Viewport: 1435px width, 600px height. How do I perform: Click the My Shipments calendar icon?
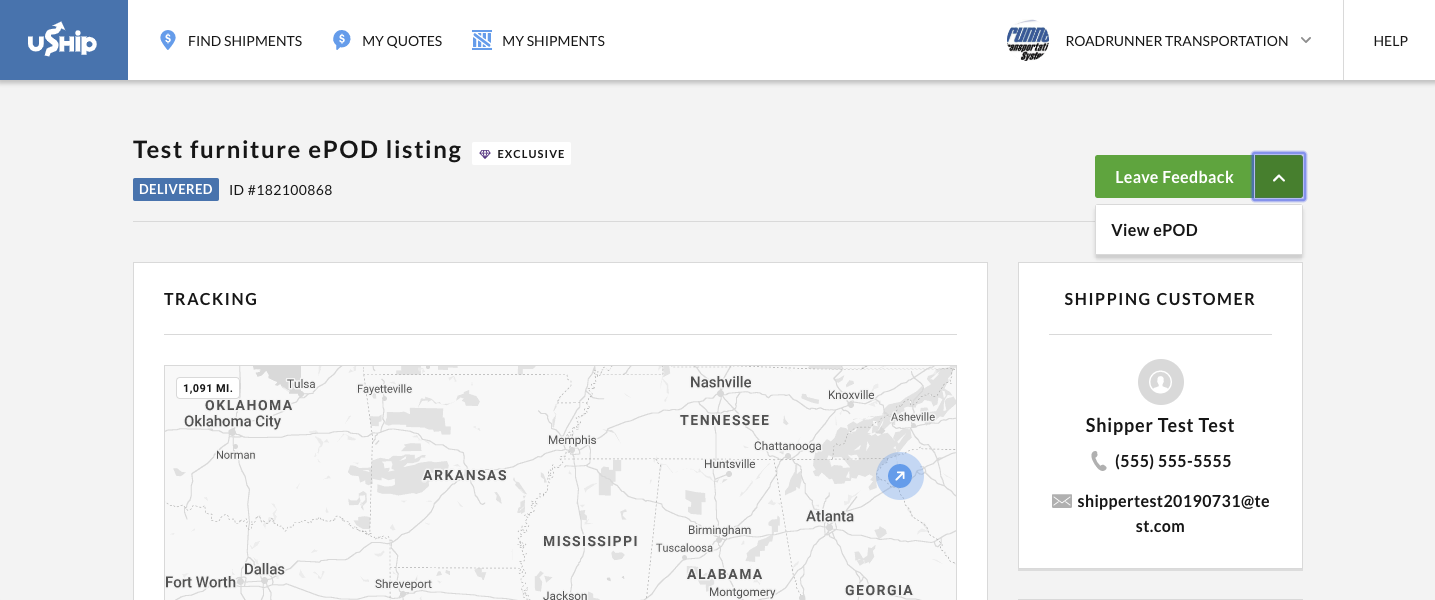(481, 39)
